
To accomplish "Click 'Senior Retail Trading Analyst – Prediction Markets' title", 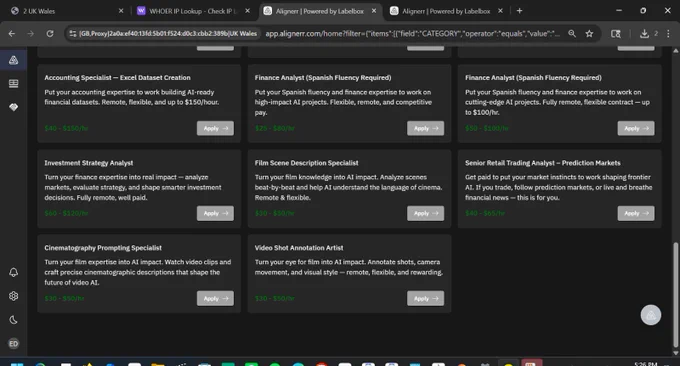I will 543,163.
